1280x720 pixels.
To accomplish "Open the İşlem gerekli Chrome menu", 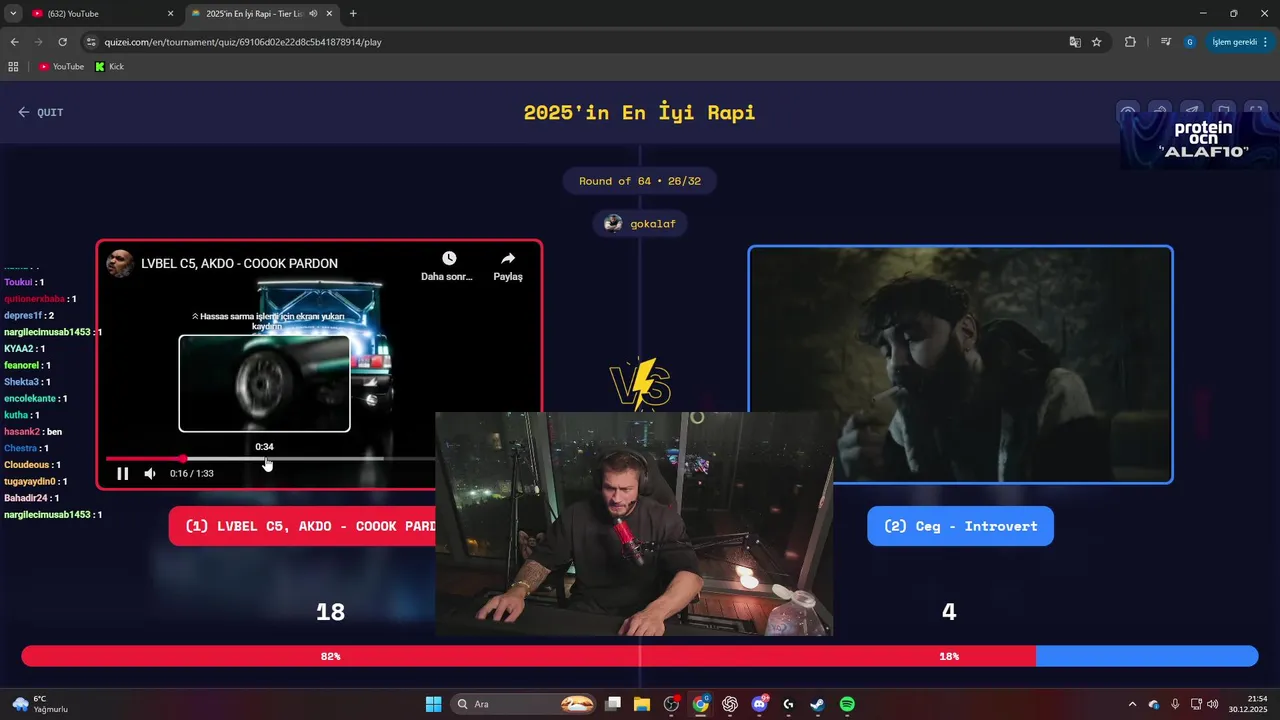I will pyautogui.click(x=1240, y=42).
